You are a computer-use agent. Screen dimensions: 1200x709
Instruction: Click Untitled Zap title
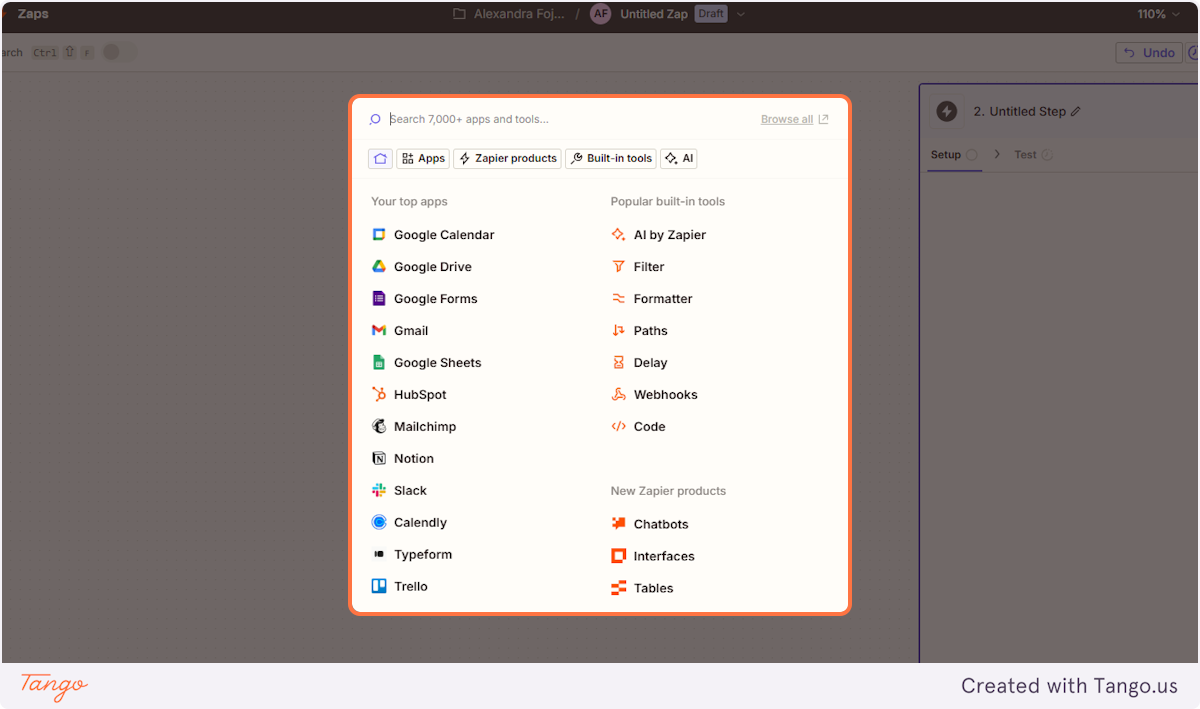[654, 14]
